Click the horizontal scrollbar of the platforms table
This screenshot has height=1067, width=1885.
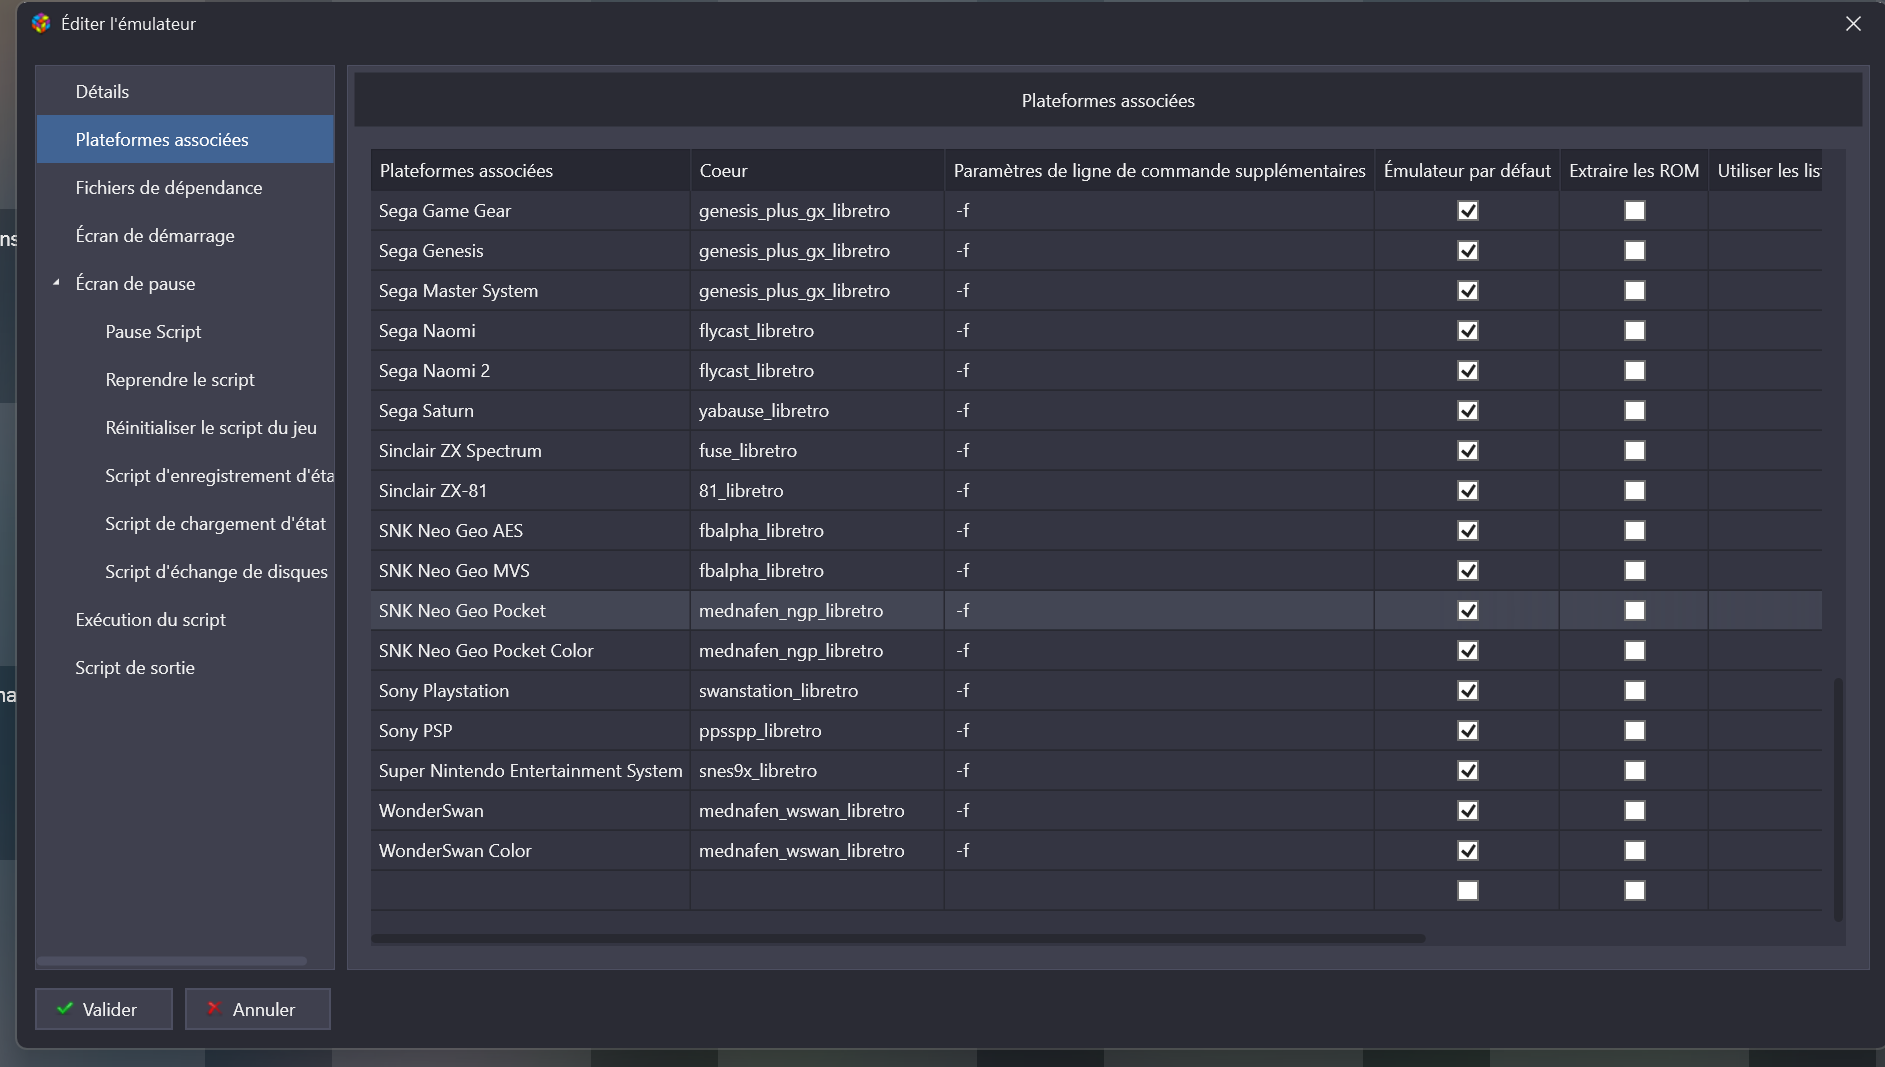898,938
